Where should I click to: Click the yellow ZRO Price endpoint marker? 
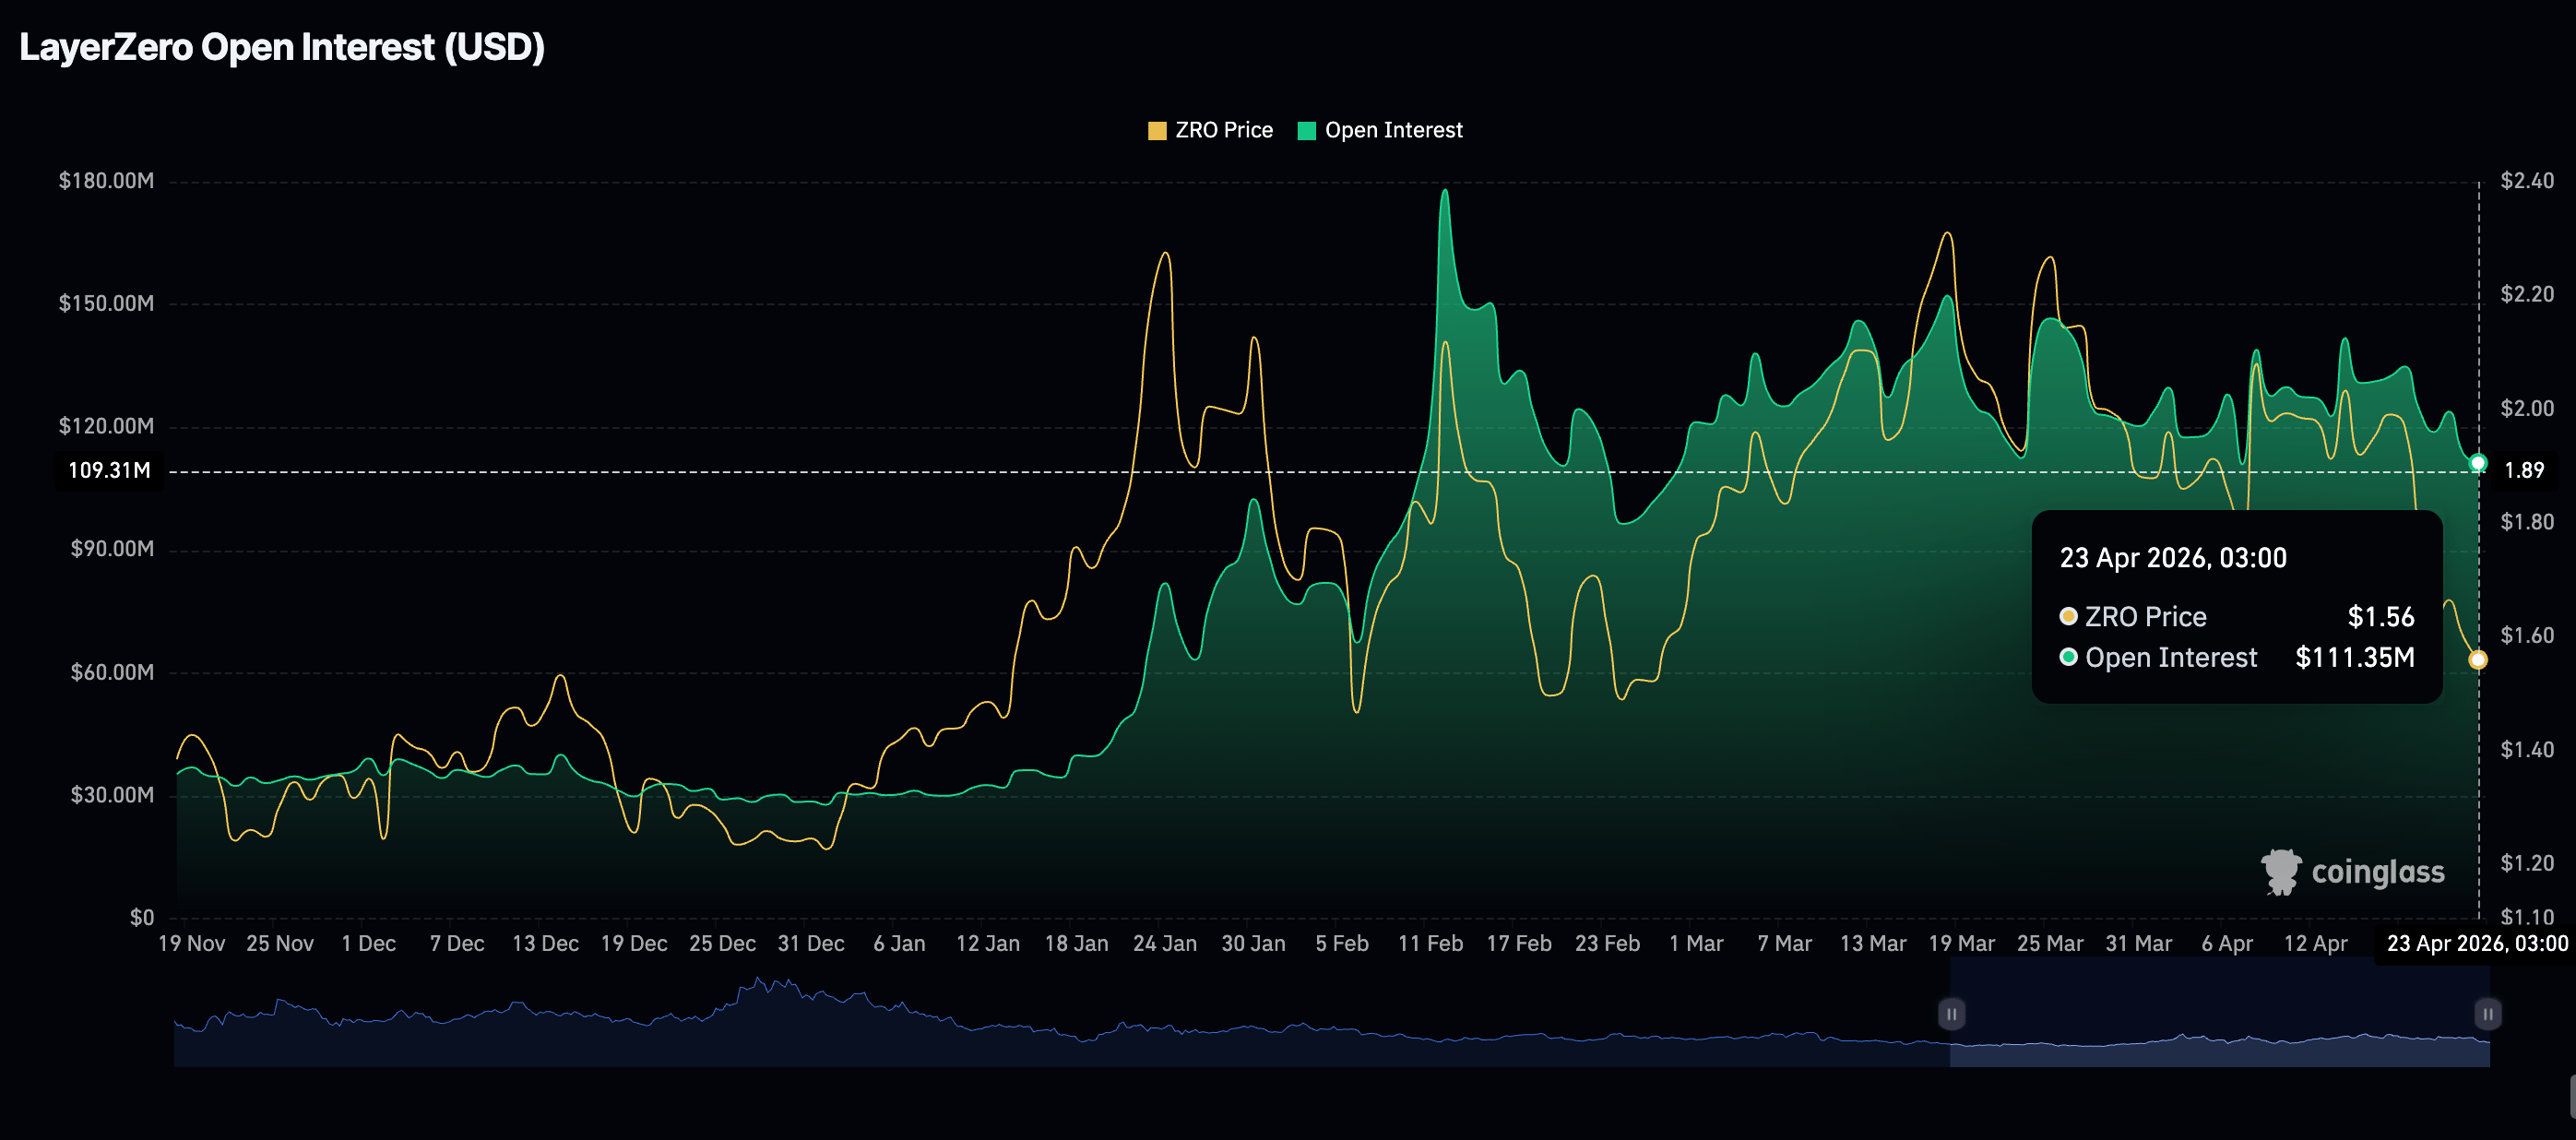pos(2477,660)
